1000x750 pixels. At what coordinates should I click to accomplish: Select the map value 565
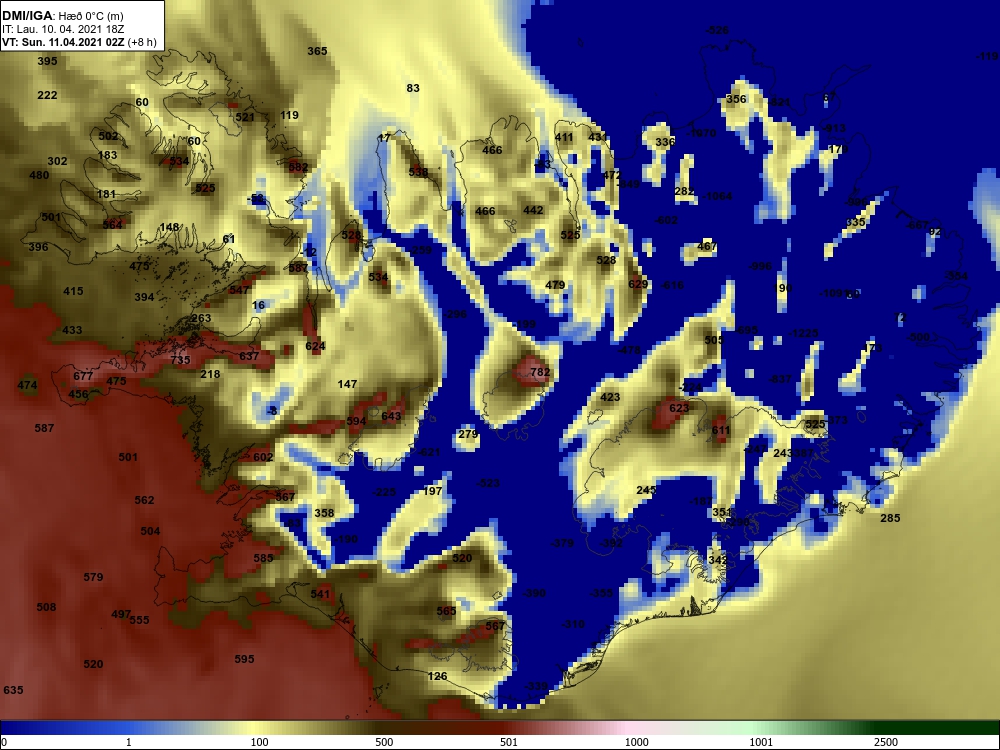[x=446, y=611]
